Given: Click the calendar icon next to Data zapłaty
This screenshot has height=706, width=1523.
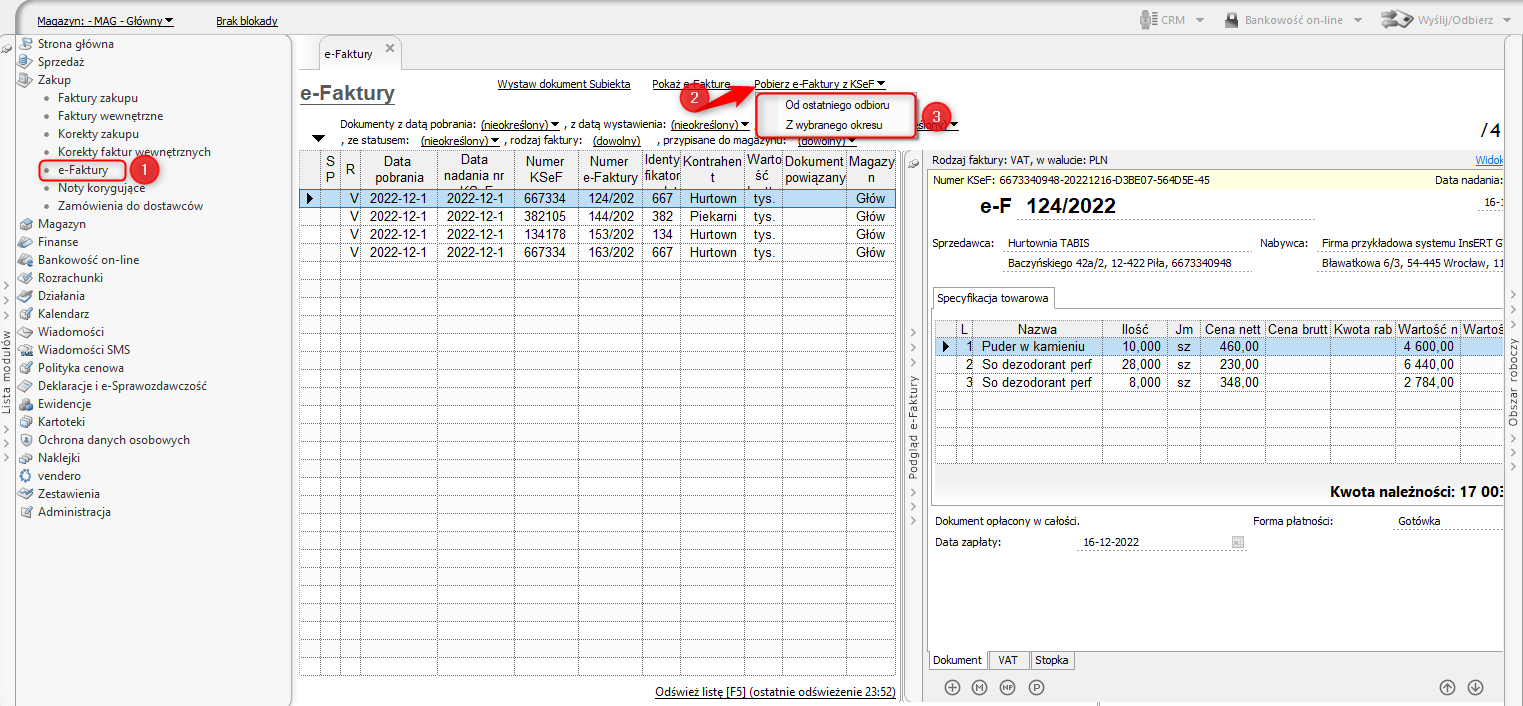Looking at the screenshot, I should pos(1237,542).
